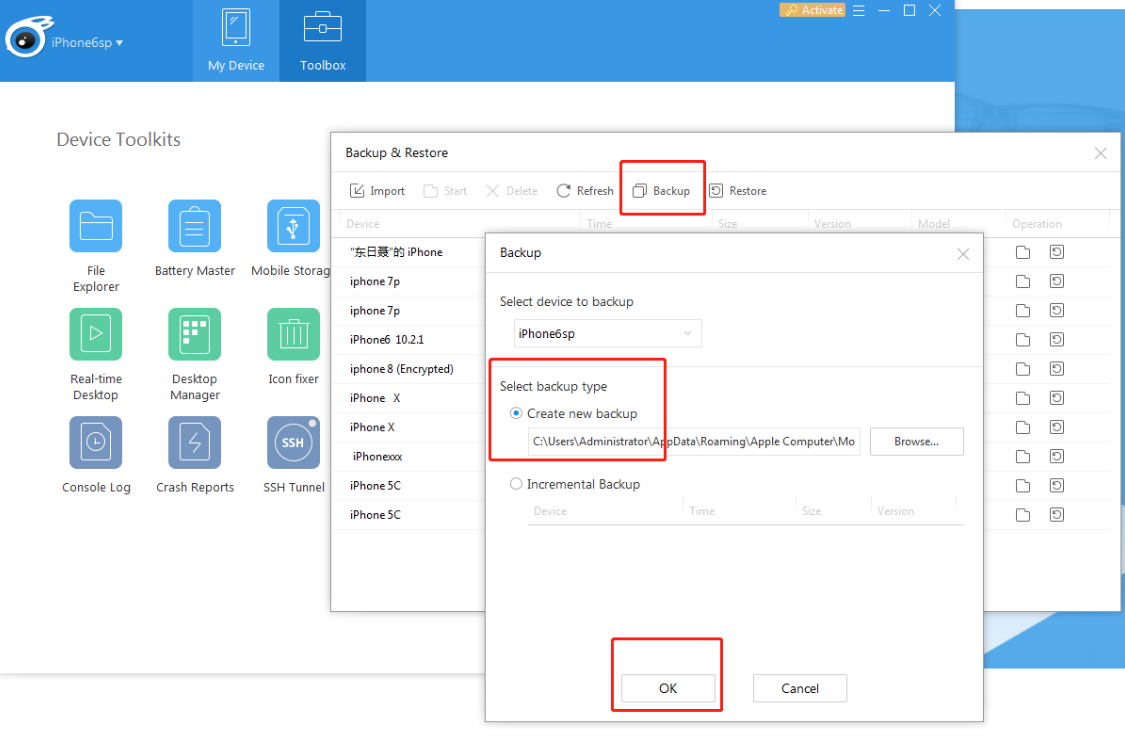The image size is (1125, 748).
Task: Click the Activate button
Action: click(x=812, y=10)
